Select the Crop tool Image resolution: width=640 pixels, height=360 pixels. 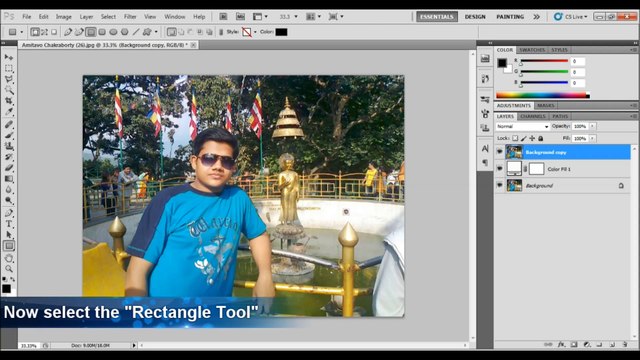pos(9,100)
